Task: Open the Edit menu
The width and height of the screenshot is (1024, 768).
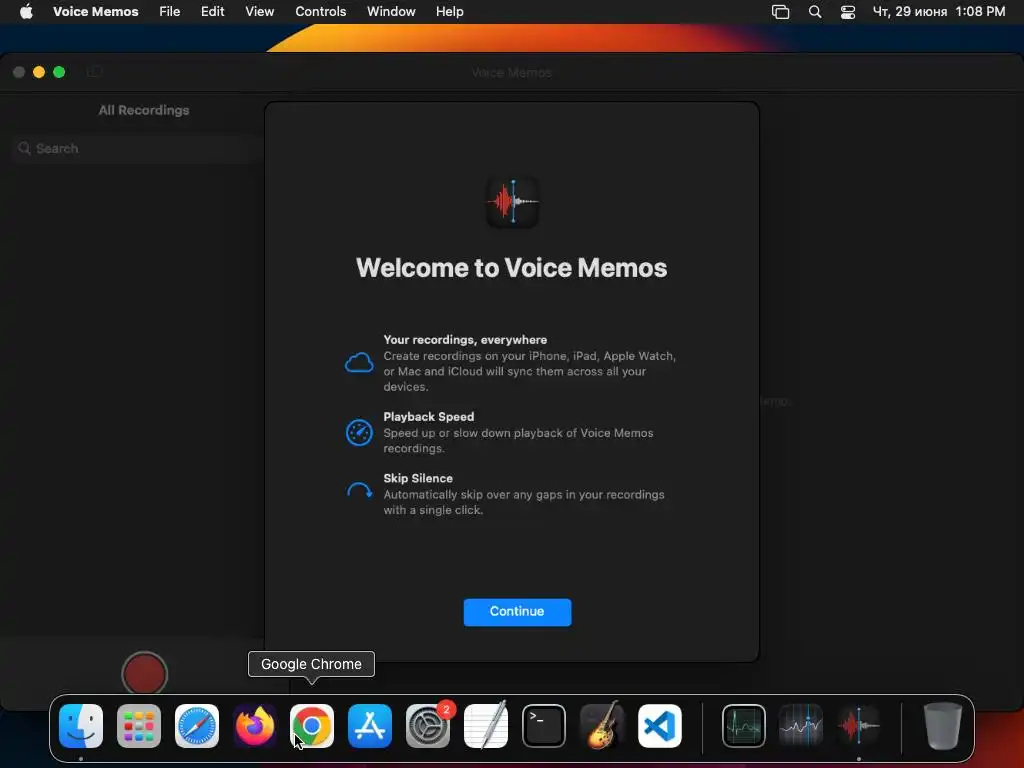Action: pos(212,12)
